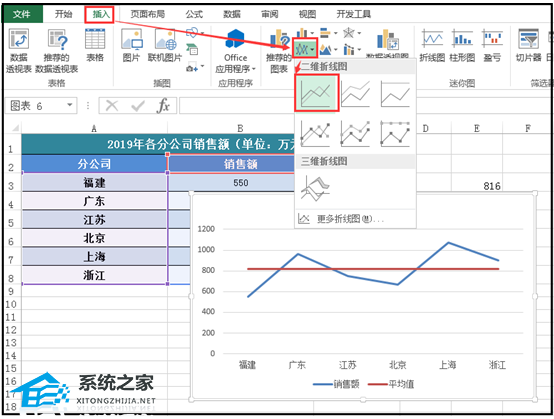Switch to the Review (审阅) tab
This screenshot has width=554, height=419.
(270, 14)
